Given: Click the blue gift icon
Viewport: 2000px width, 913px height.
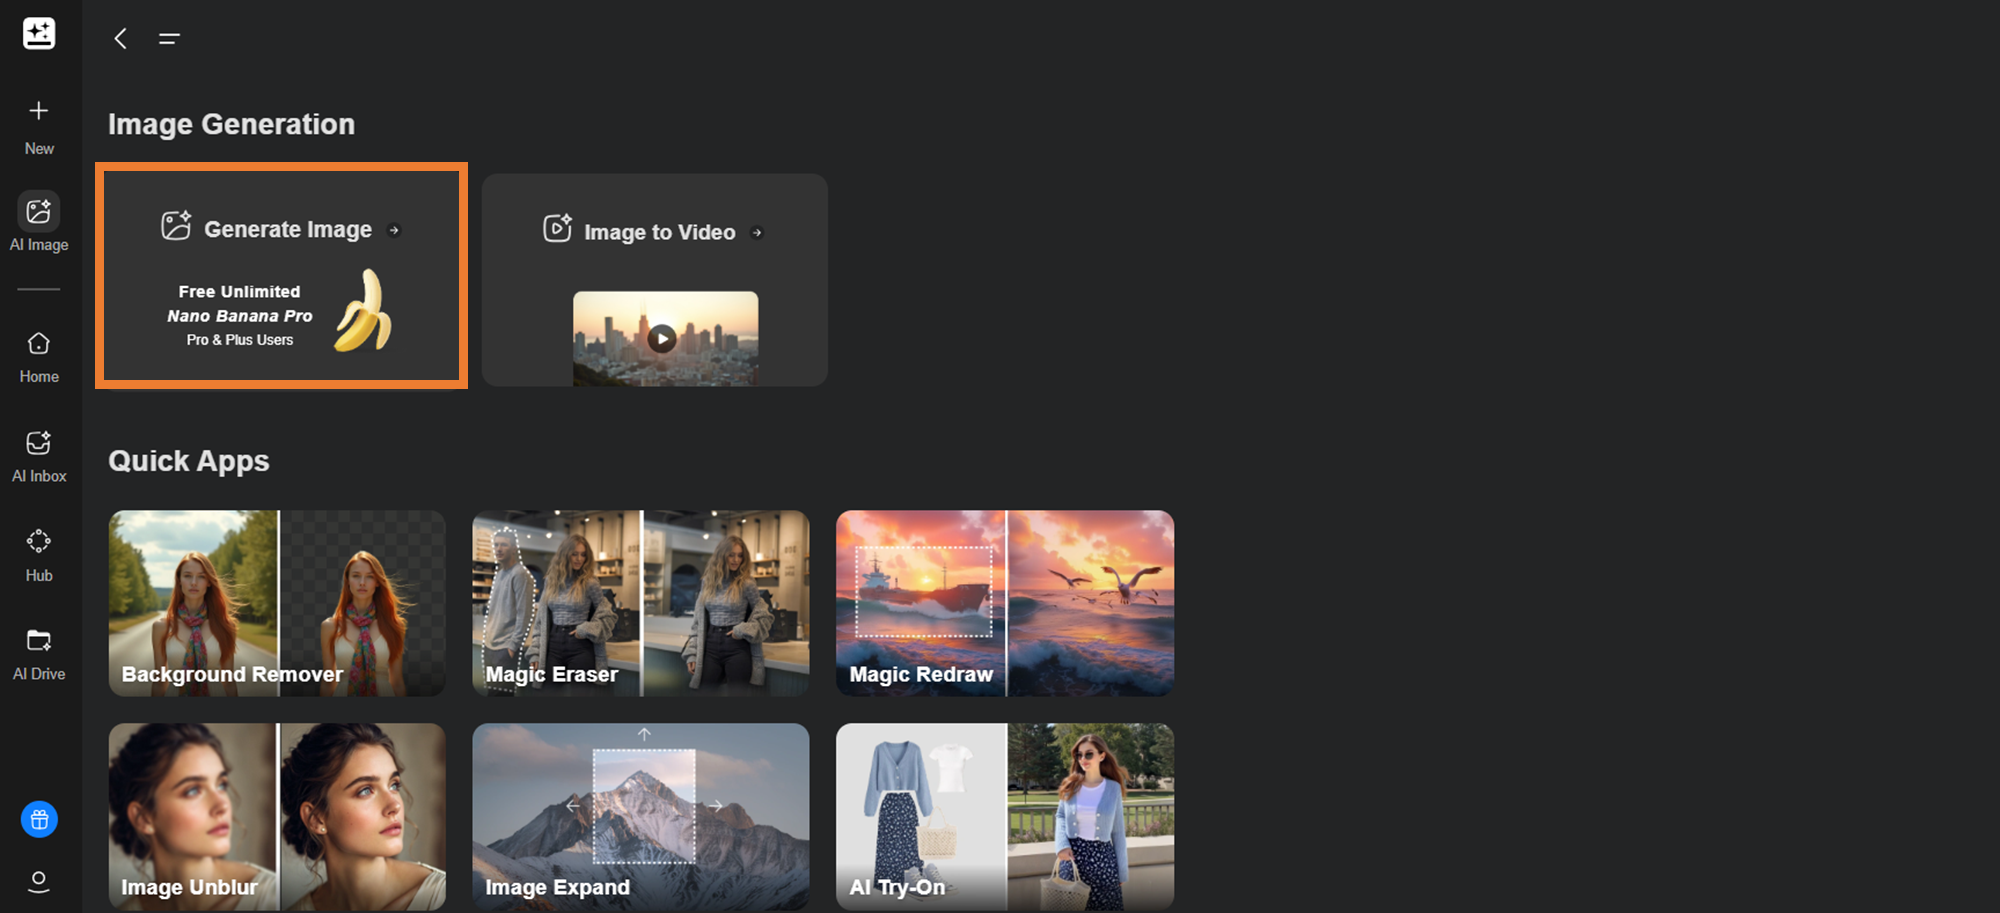Looking at the screenshot, I should pos(39,820).
